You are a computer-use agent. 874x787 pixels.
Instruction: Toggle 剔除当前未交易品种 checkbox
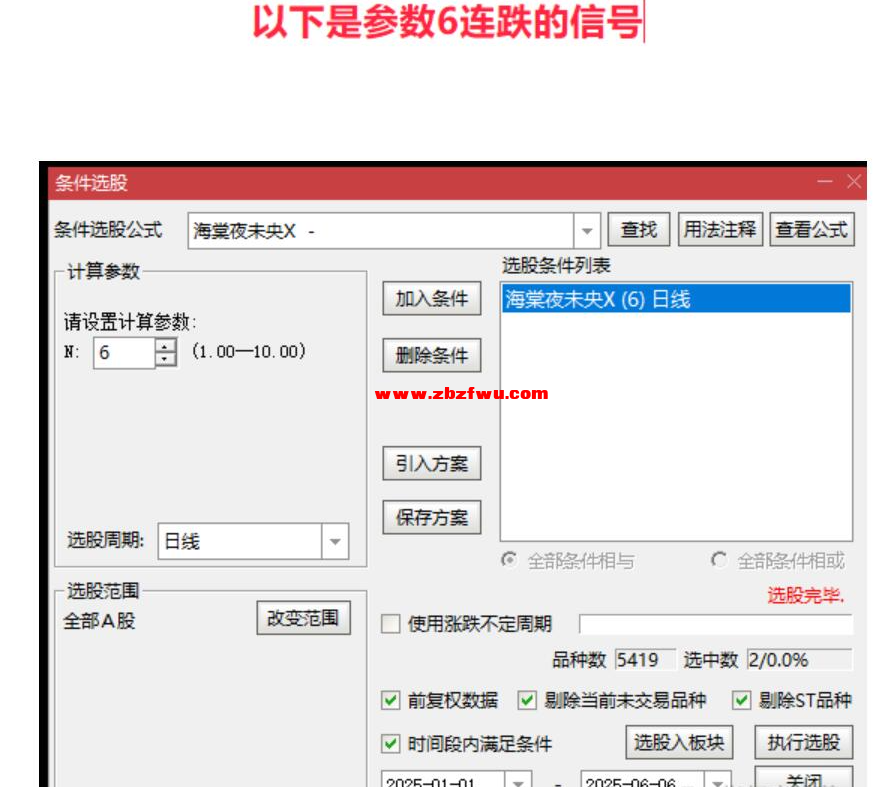(x=527, y=700)
